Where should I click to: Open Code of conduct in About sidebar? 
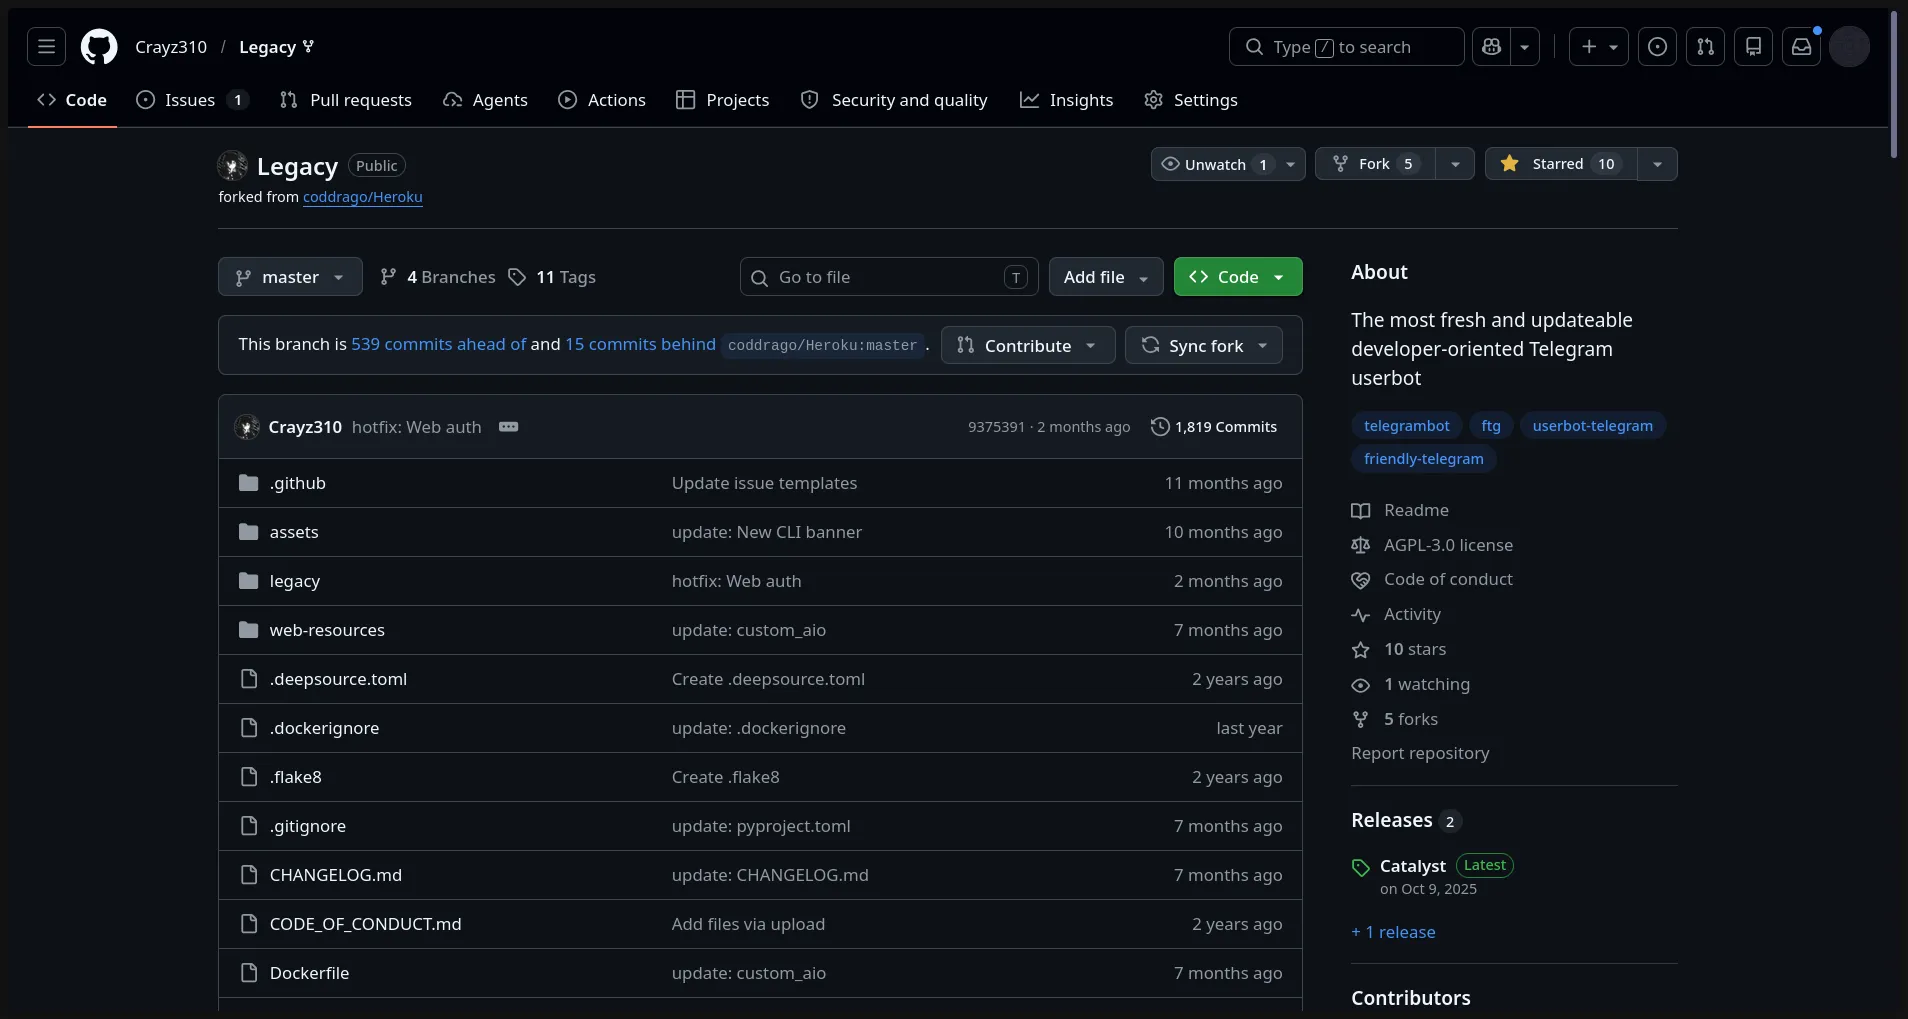[x=1432, y=580]
